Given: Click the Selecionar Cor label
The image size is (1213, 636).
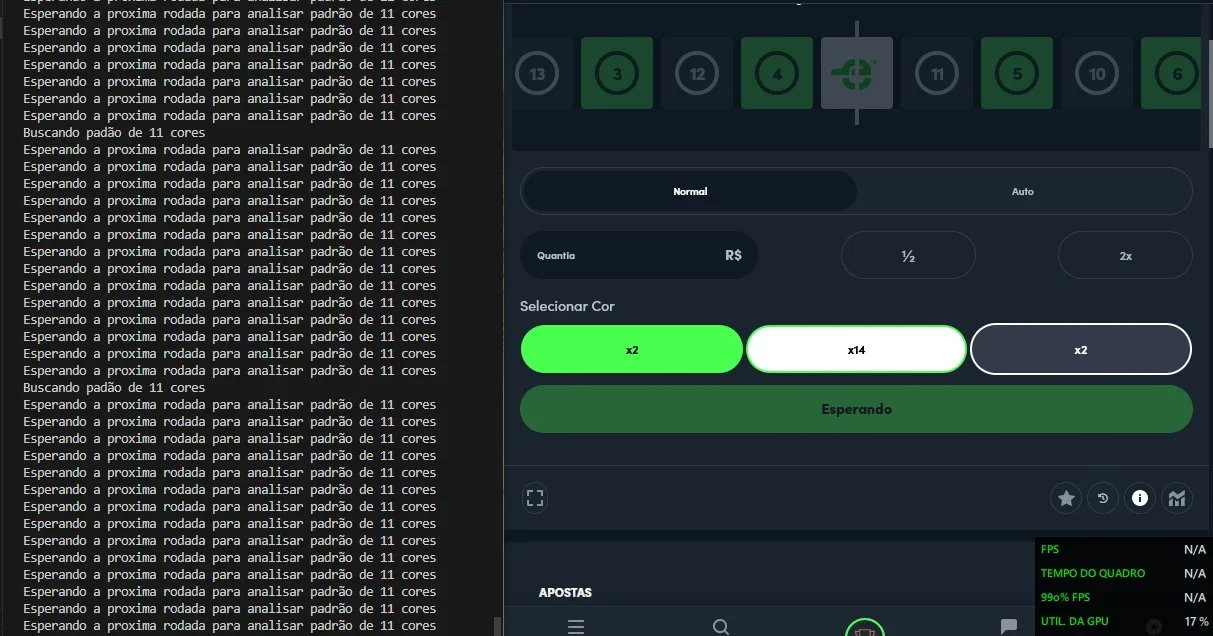Looking at the screenshot, I should click(x=567, y=306).
